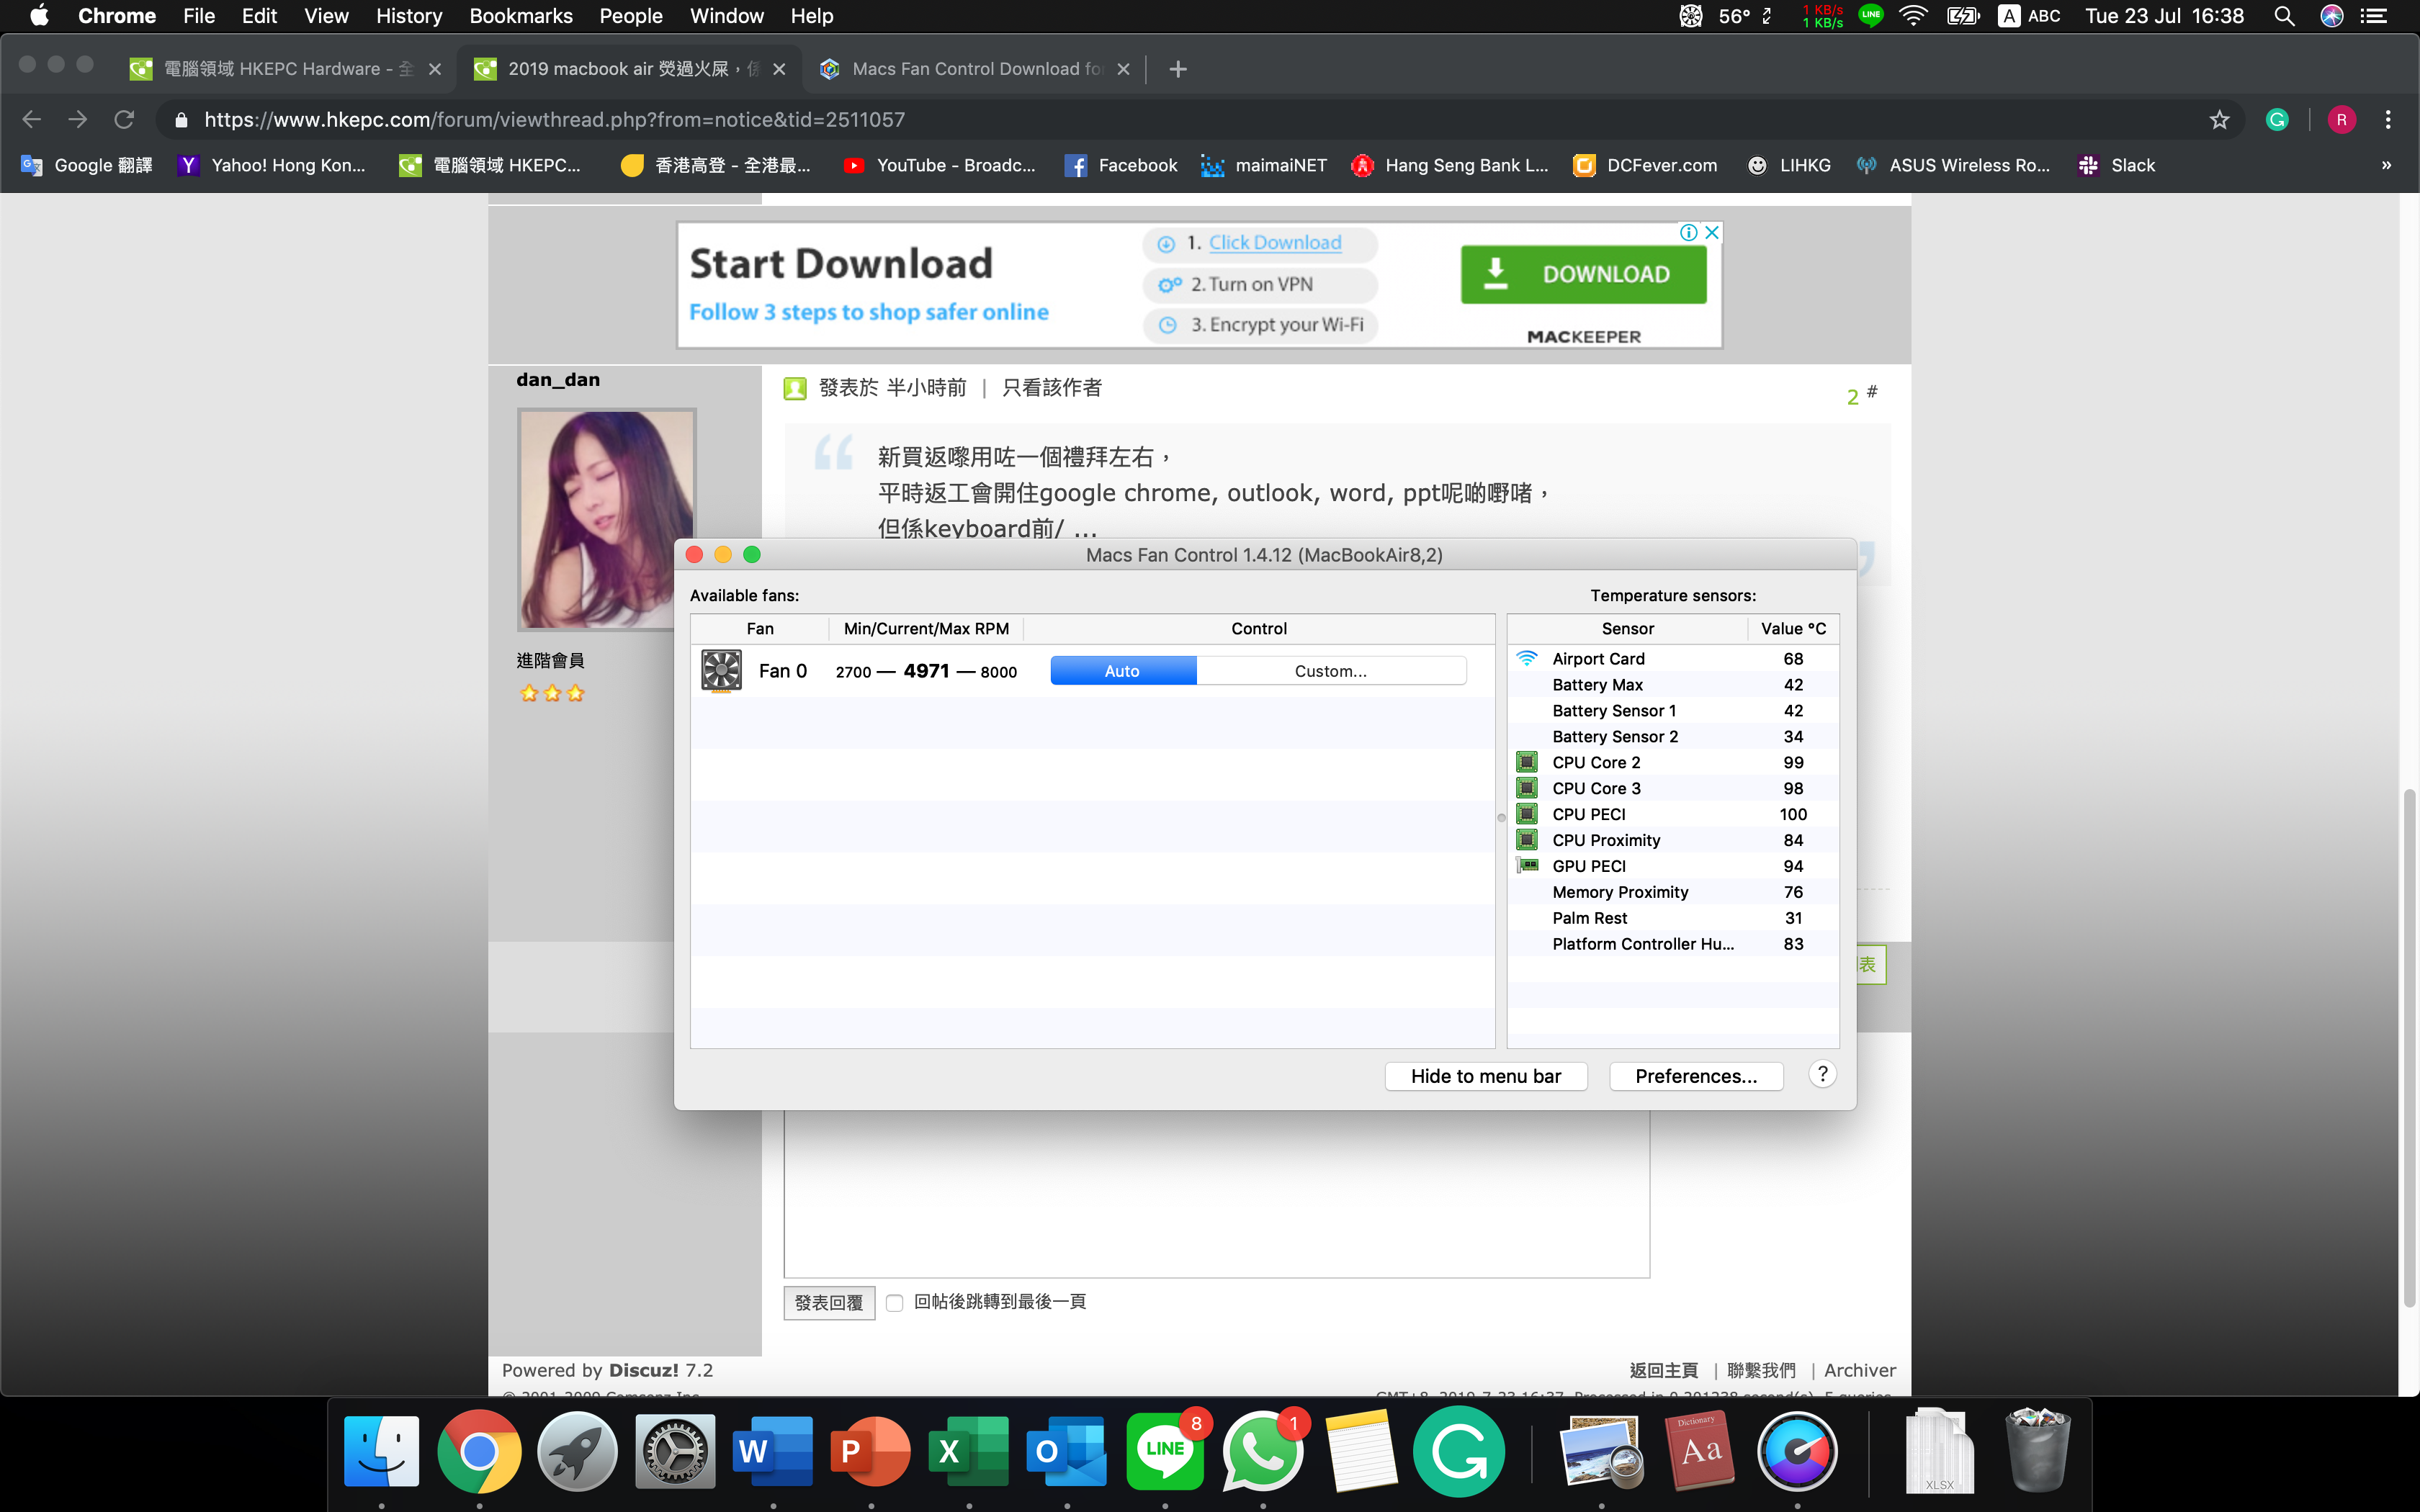
Task: Click the Min/Current/Max RPM column header
Action: (926, 628)
